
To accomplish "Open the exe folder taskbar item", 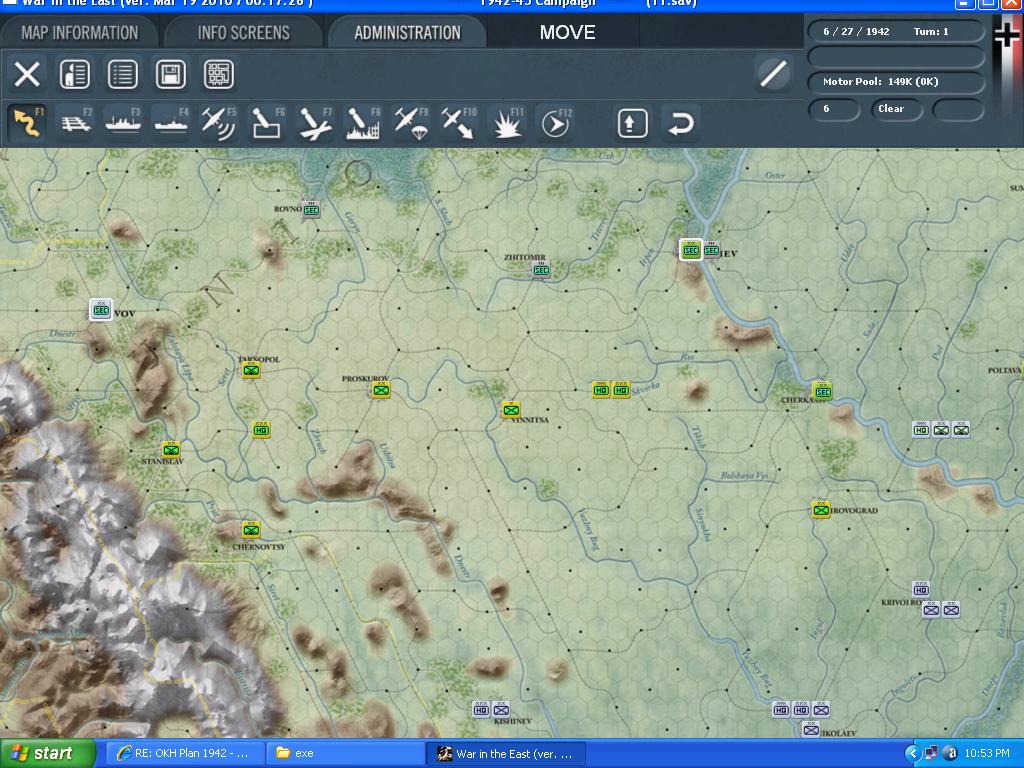I will click(345, 754).
